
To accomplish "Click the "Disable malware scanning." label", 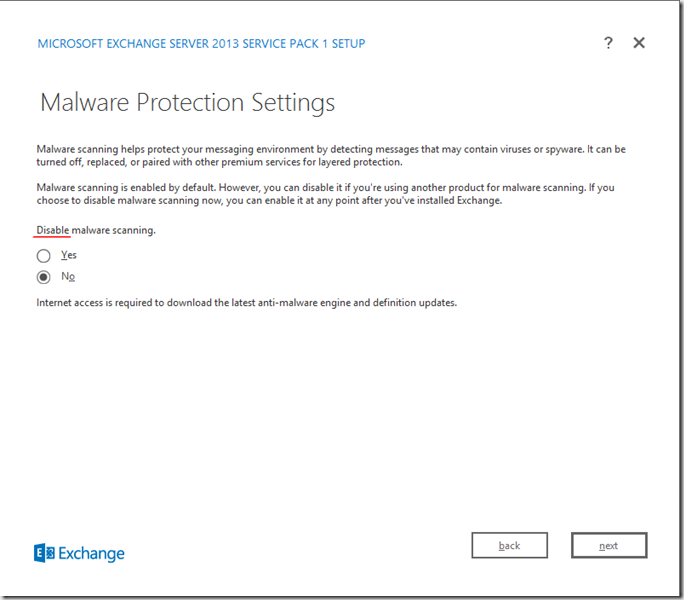I will point(96,230).
